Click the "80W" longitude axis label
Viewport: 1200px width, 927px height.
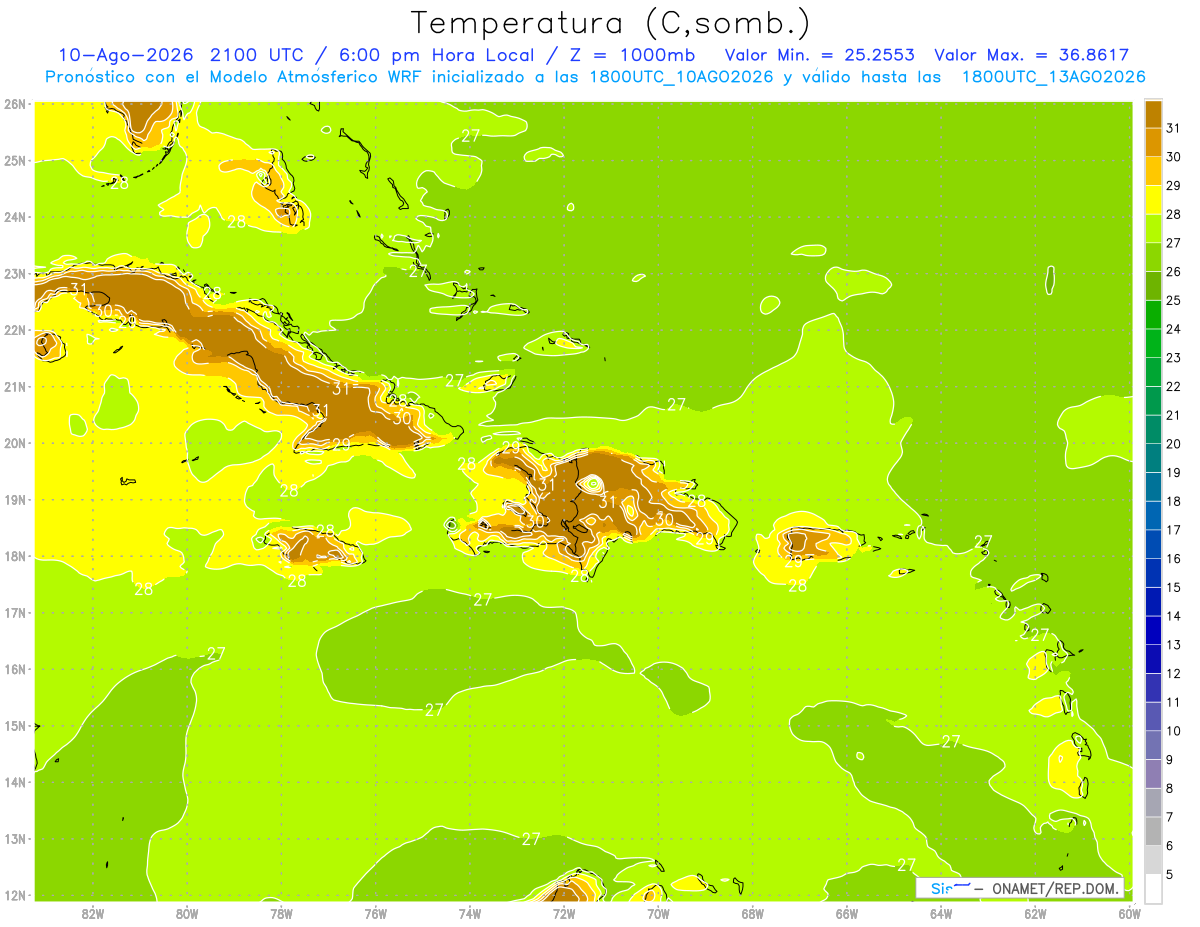click(x=187, y=913)
